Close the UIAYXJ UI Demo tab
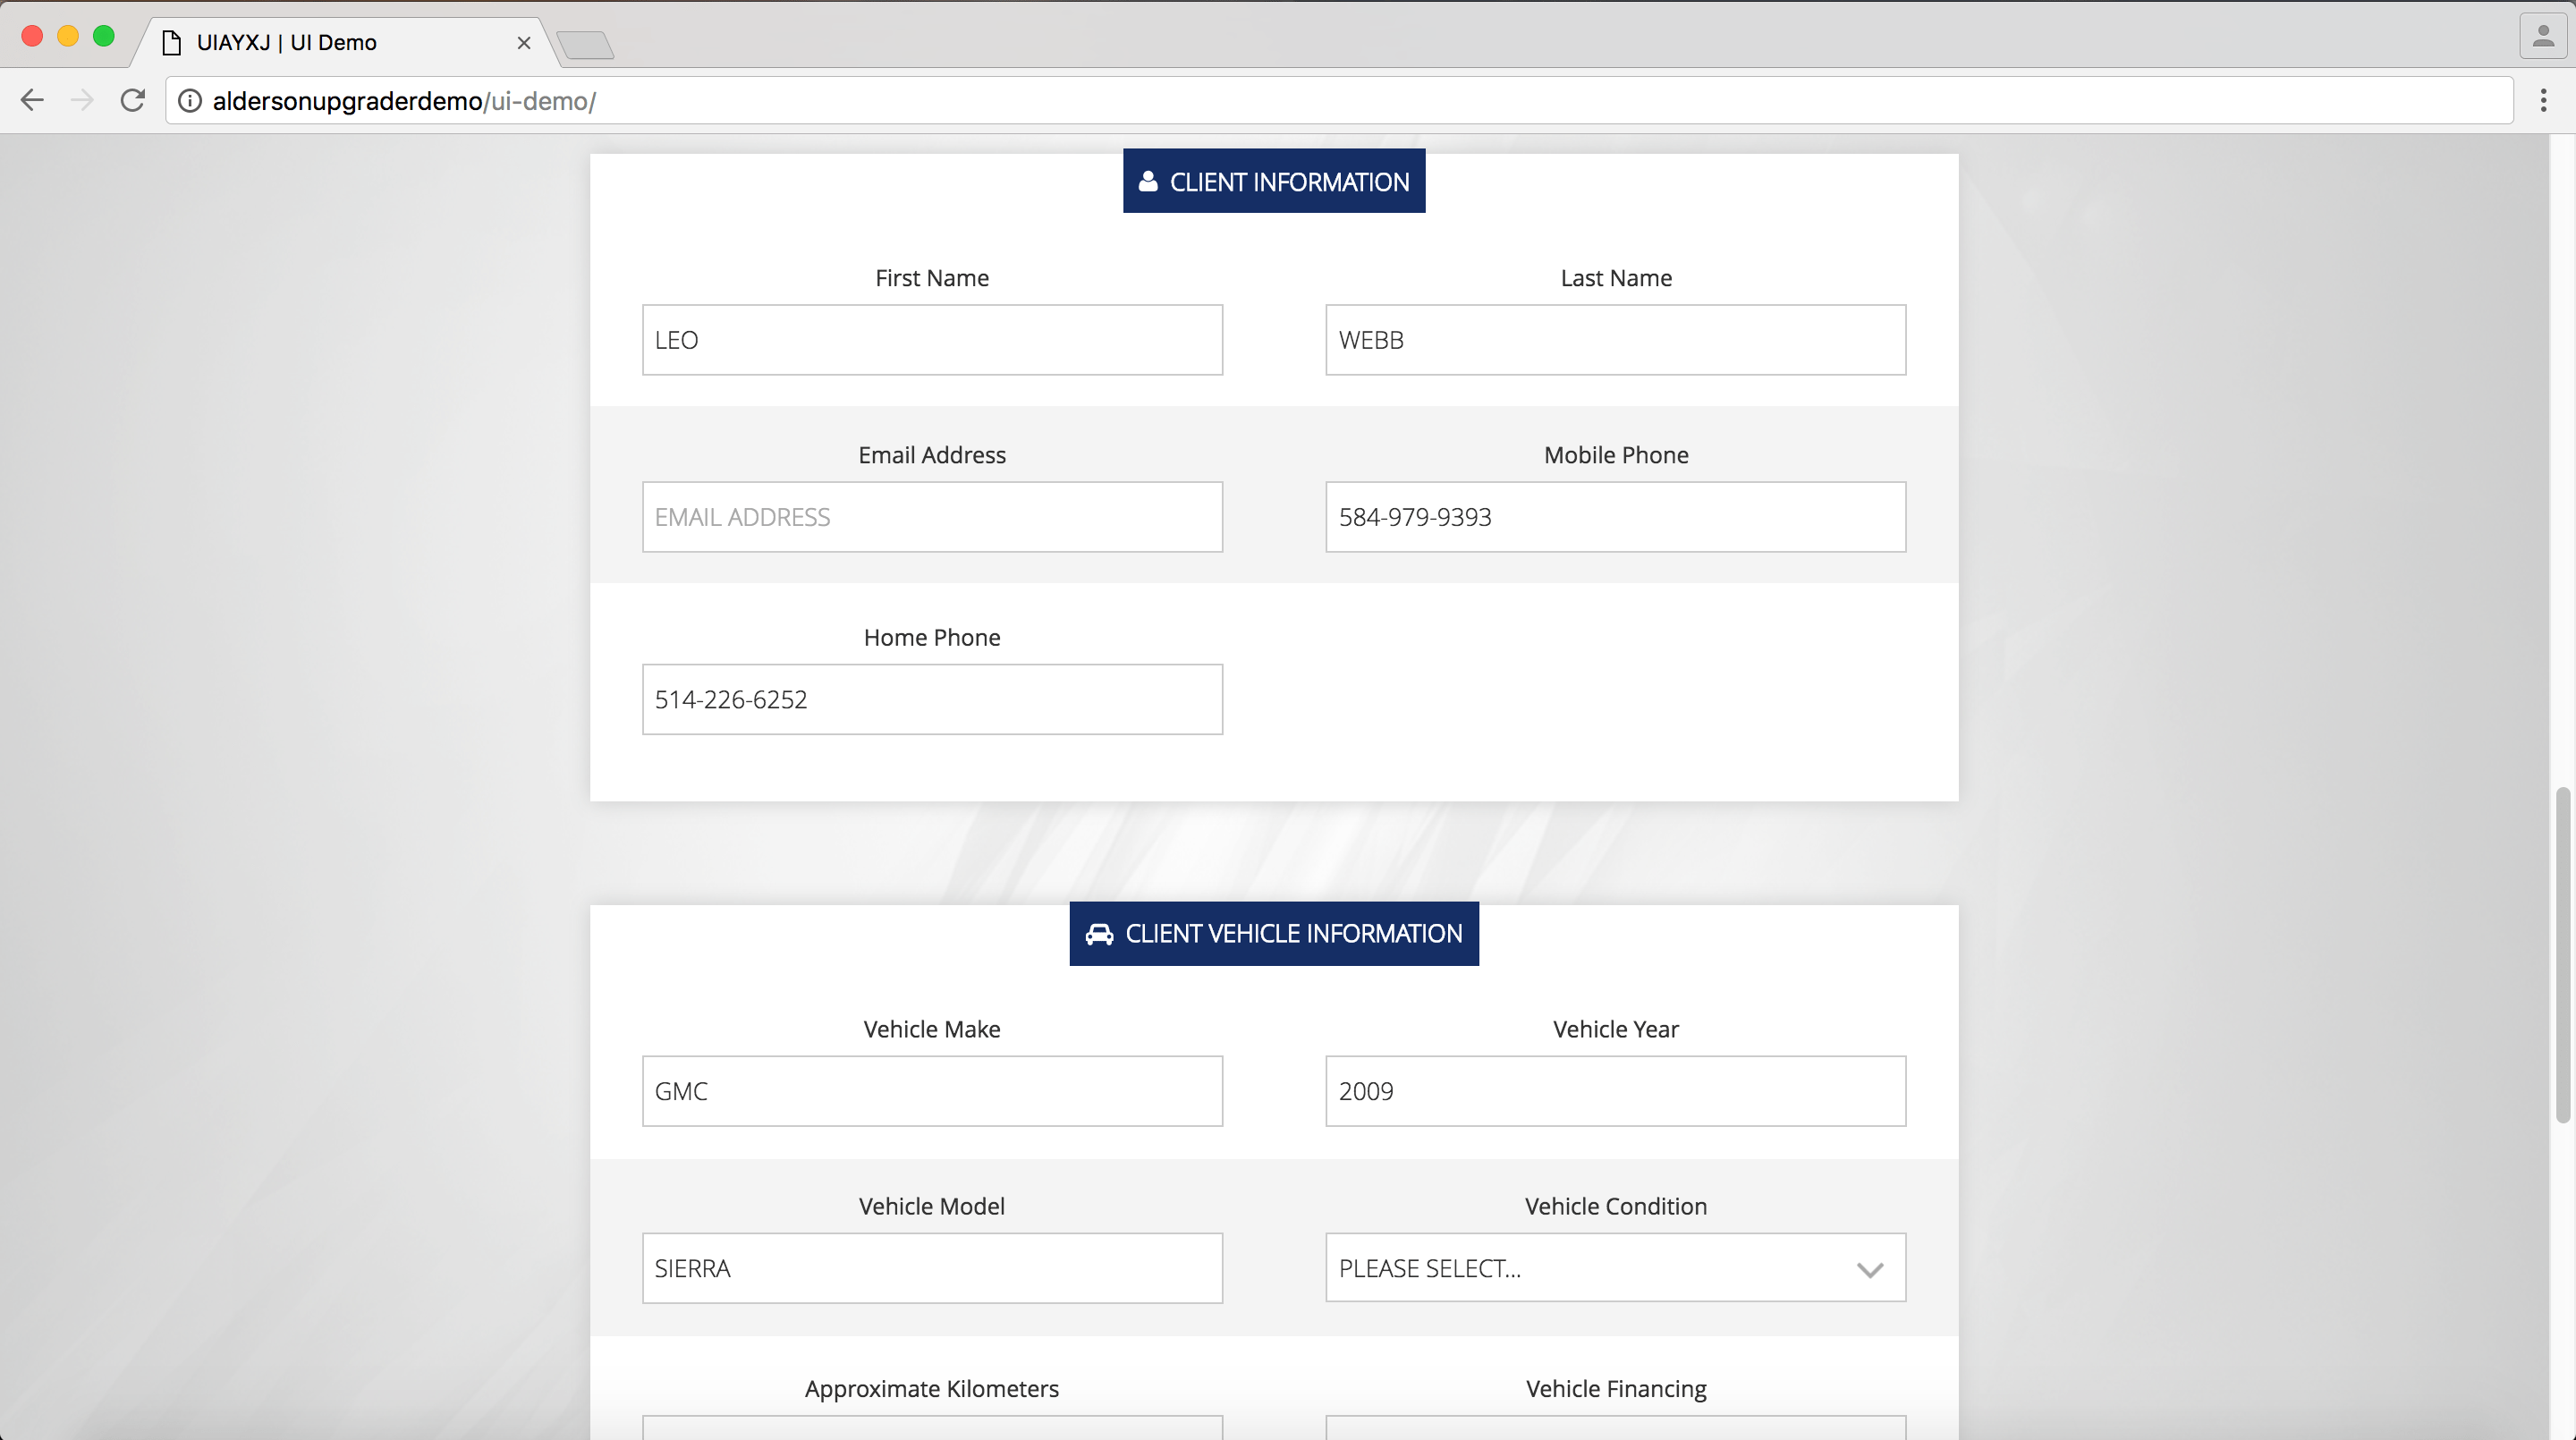The image size is (2576, 1440). [x=523, y=43]
